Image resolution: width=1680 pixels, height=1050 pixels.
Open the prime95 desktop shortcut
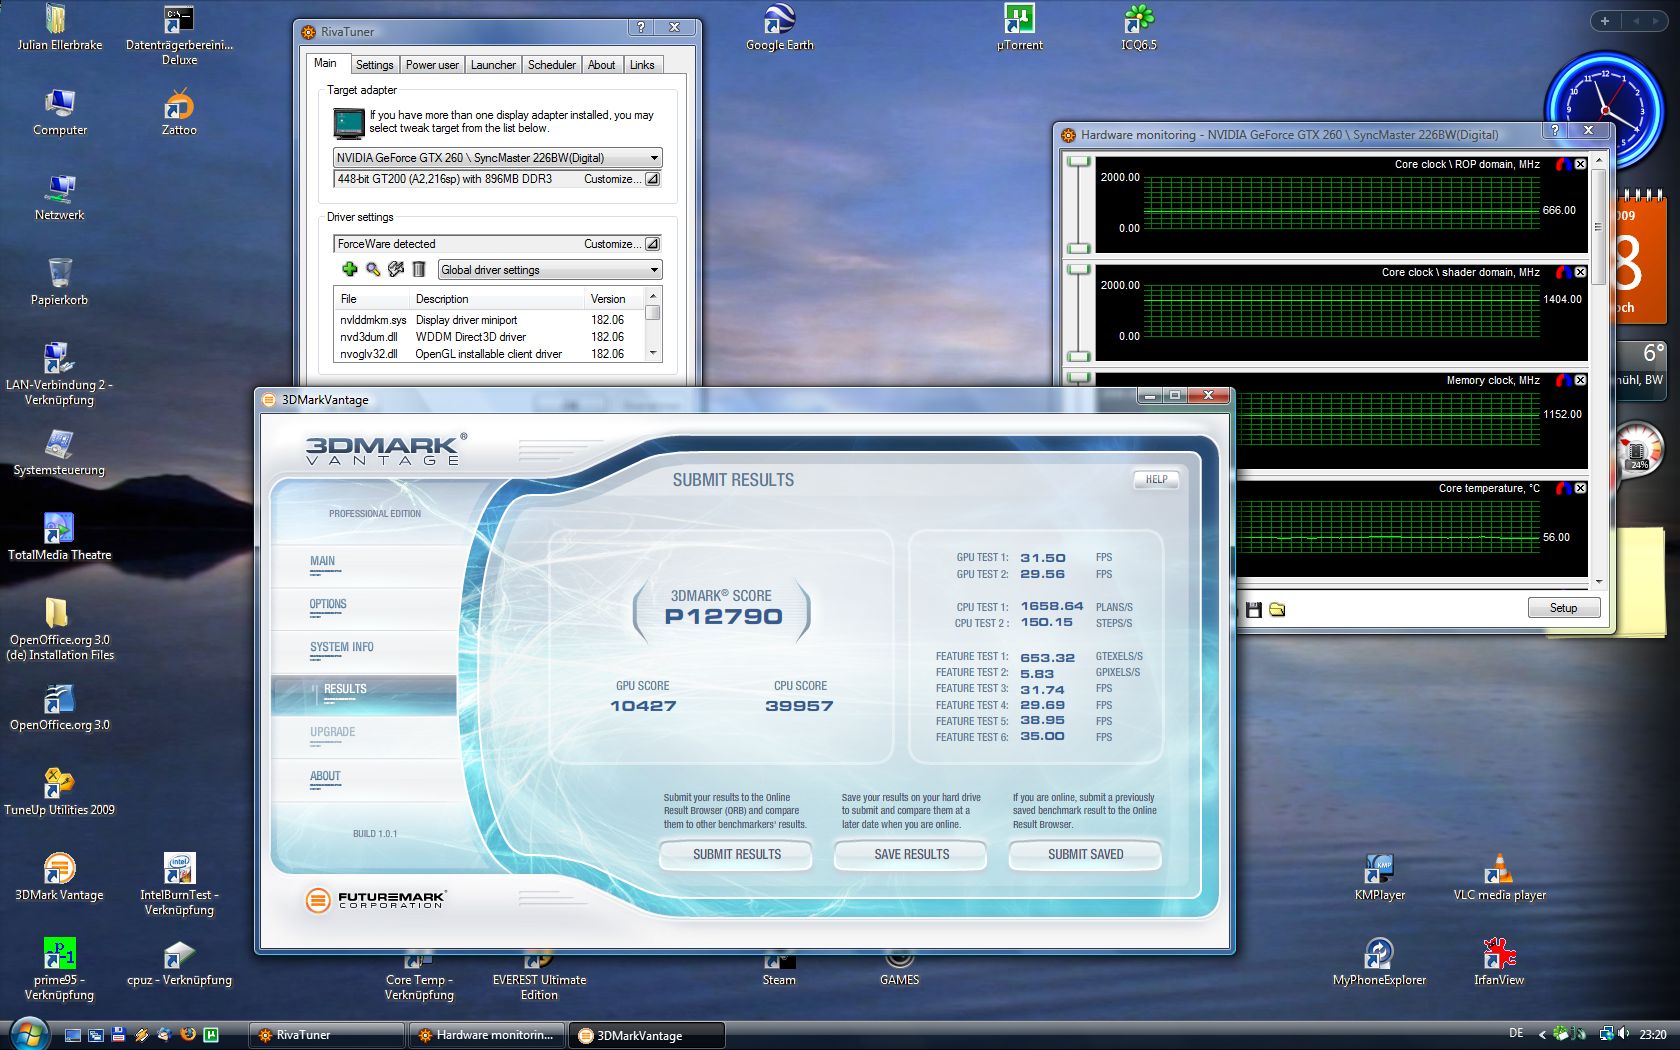pos(59,969)
